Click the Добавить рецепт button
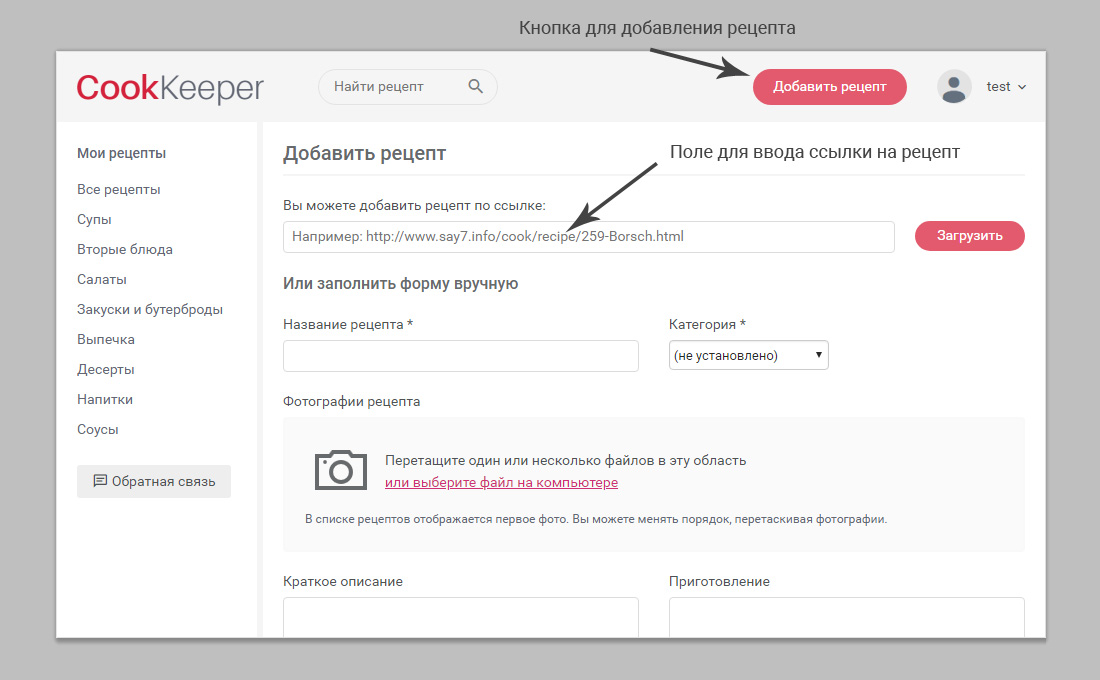The width and height of the screenshot is (1100, 680). click(x=829, y=87)
